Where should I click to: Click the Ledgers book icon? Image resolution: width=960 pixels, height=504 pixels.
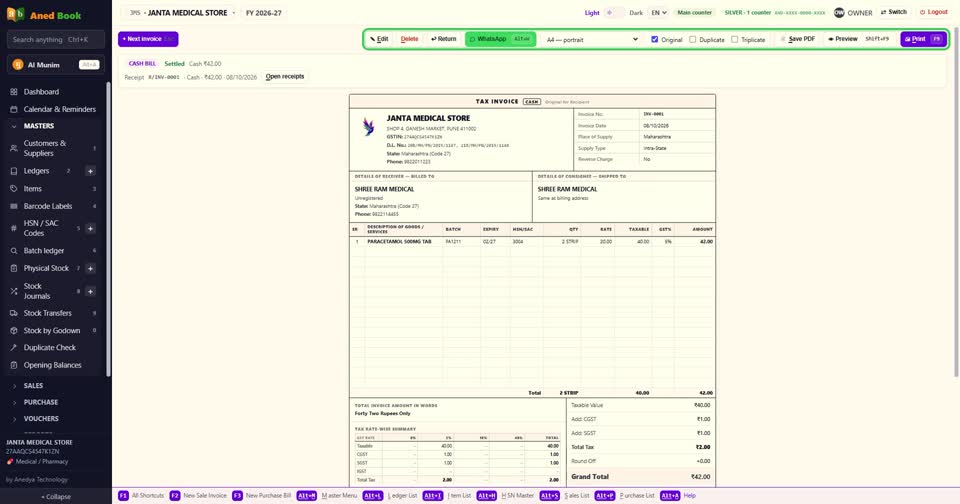pyautogui.click(x=13, y=171)
